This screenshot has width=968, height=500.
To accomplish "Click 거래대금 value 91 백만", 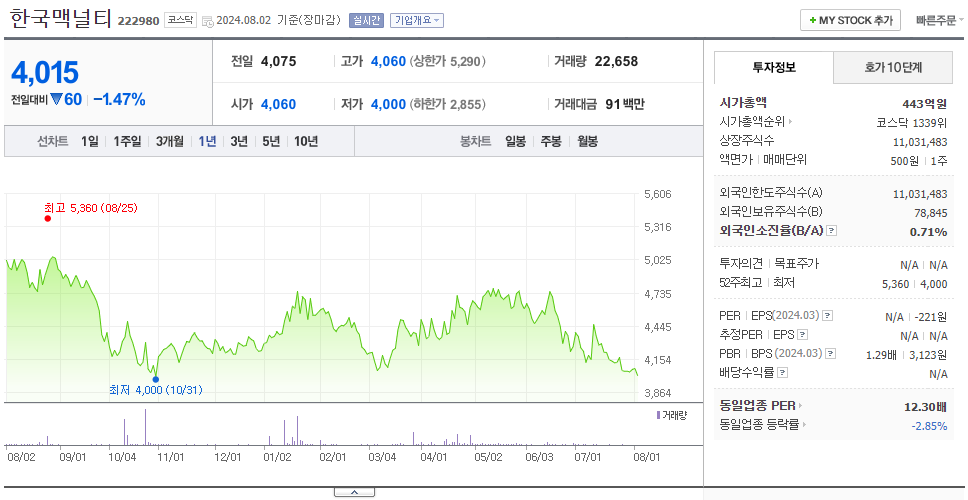I will pyautogui.click(x=625, y=104).
